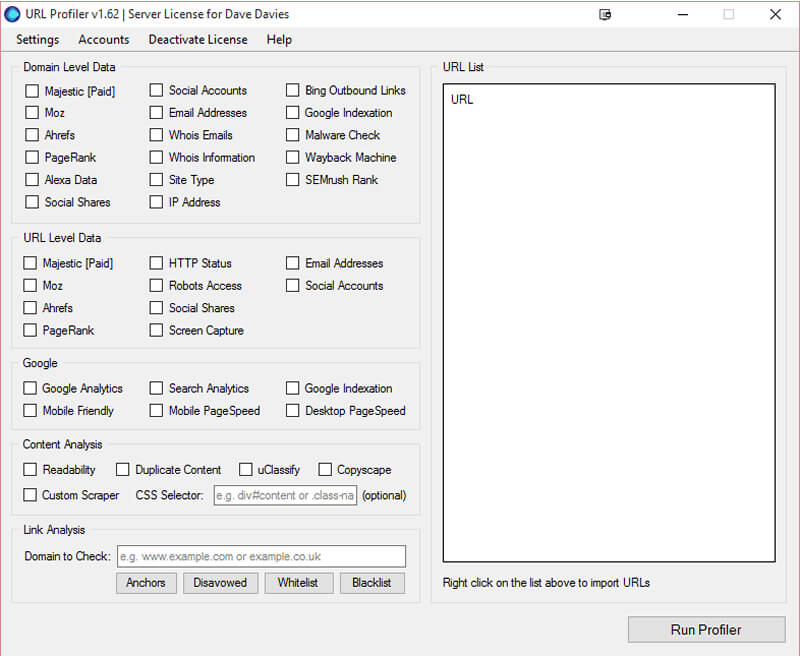Check the Robots Access box
Image resolution: width=800 pixels, height=656 pixels.
coord(156,286)
